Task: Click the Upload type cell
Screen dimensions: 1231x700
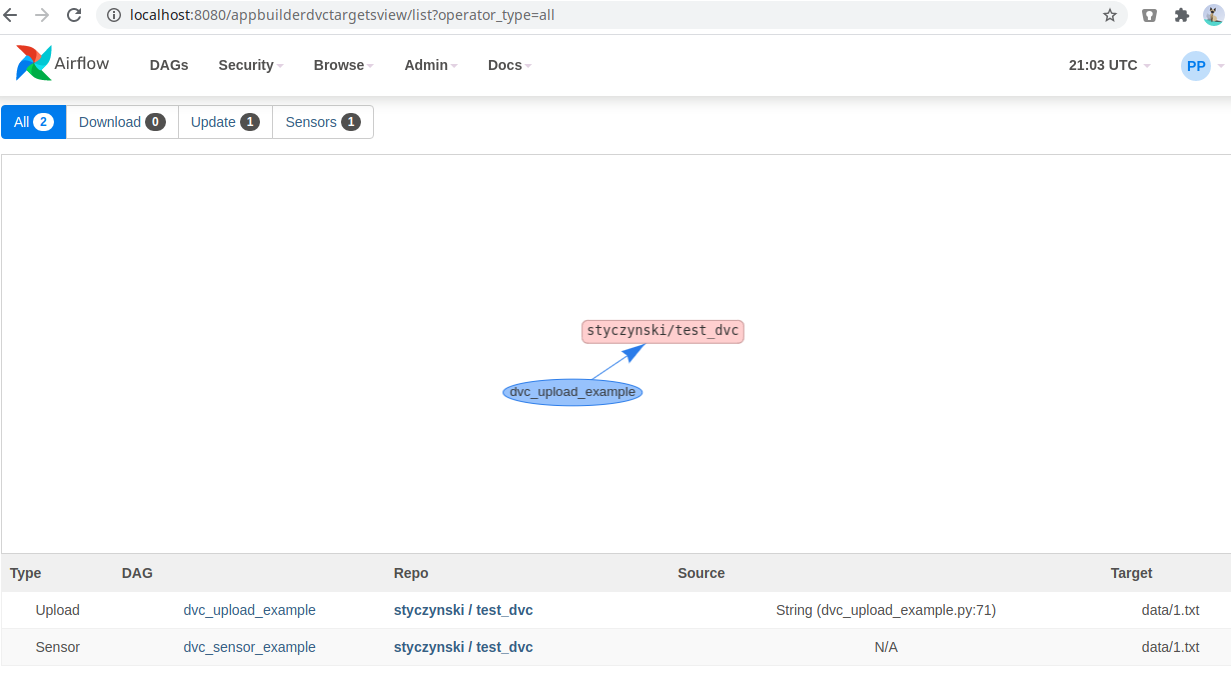Action: (x=57, y=610)
